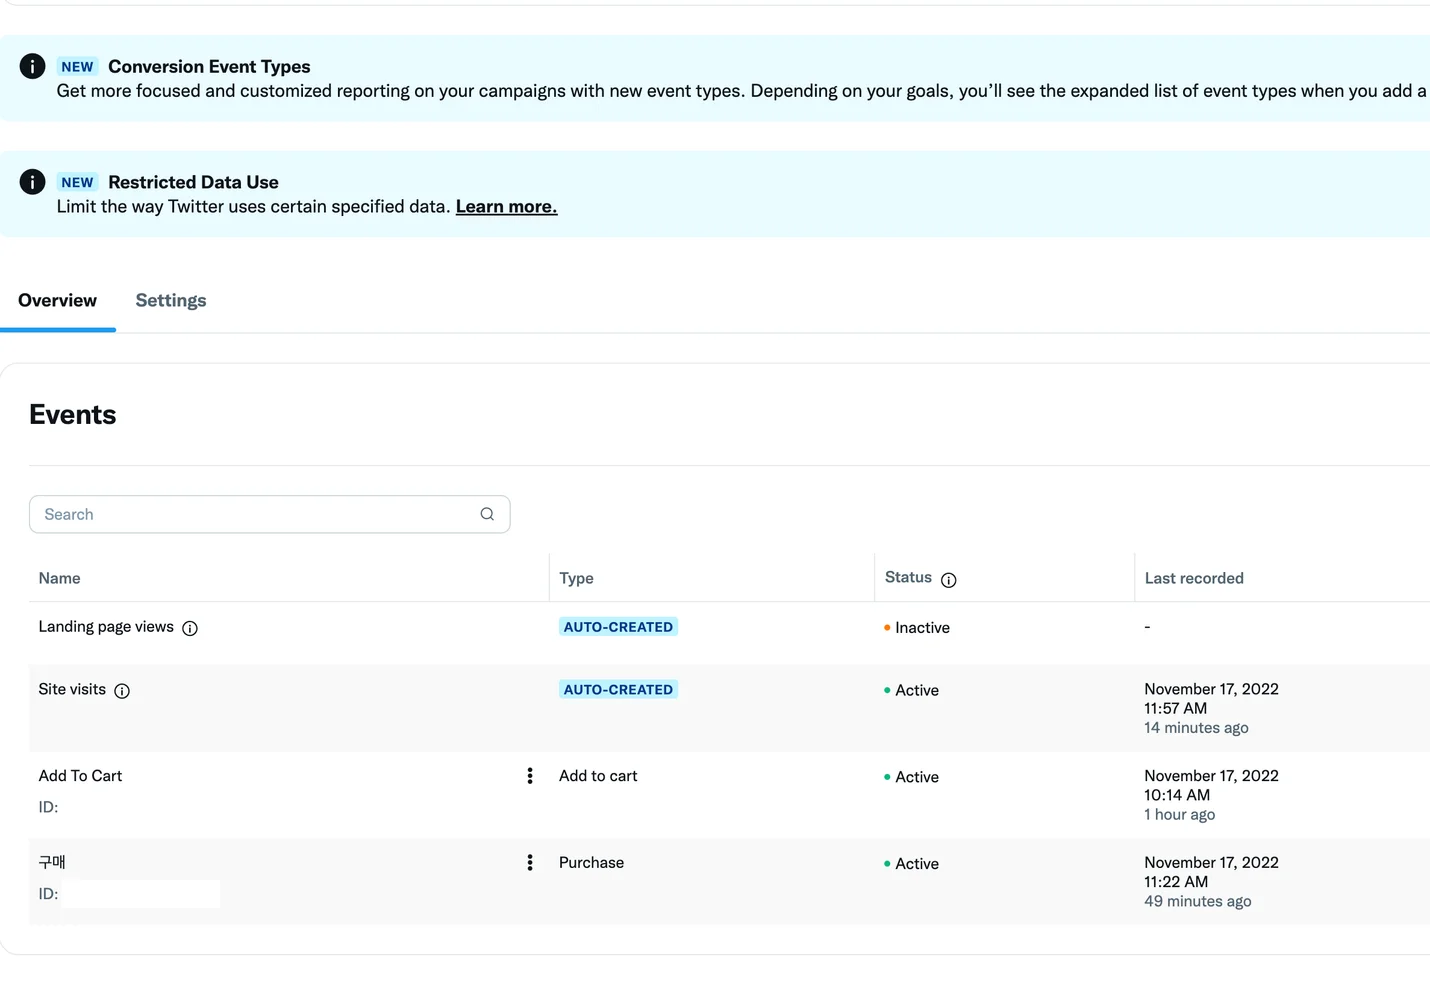Click the Name column header

(x=60, y=578)
